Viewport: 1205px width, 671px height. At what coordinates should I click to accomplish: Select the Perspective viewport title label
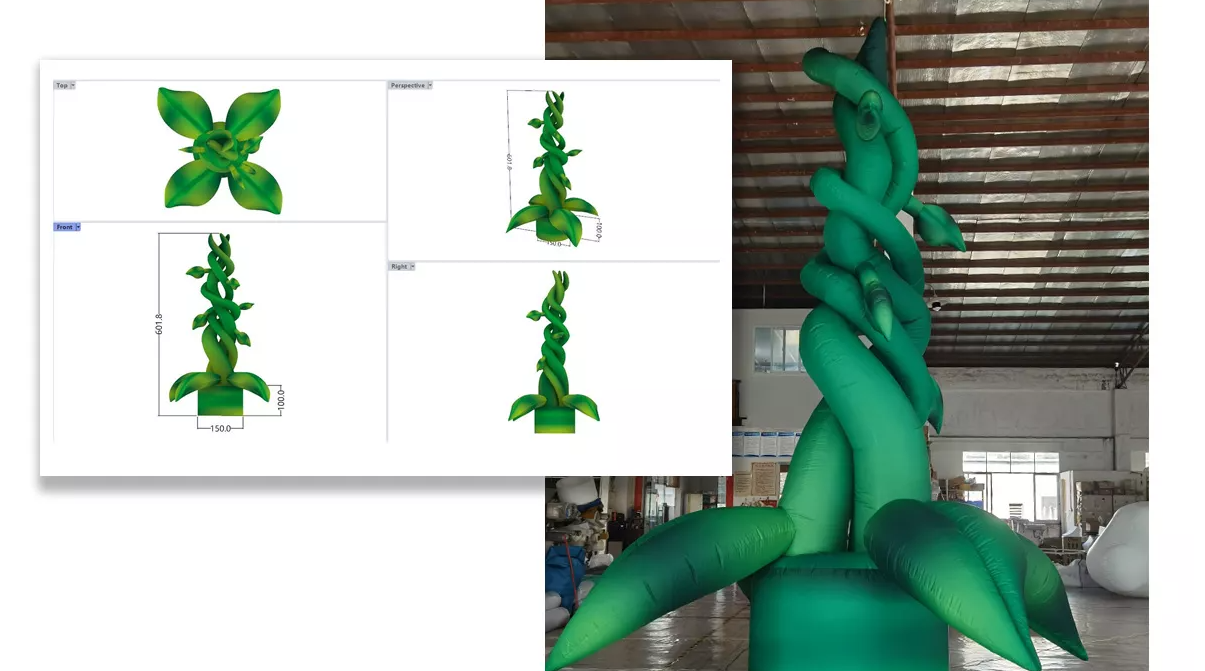[x=407, y=86]
